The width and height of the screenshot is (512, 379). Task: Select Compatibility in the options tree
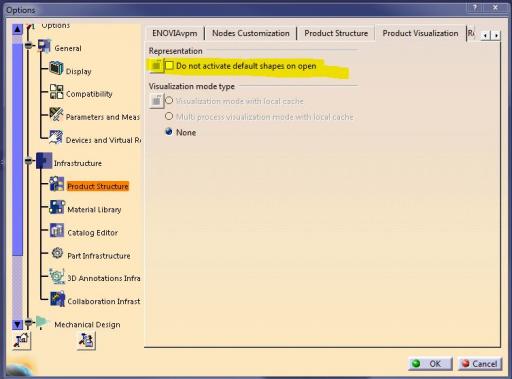pyautogui.click(x=89, y=94)
